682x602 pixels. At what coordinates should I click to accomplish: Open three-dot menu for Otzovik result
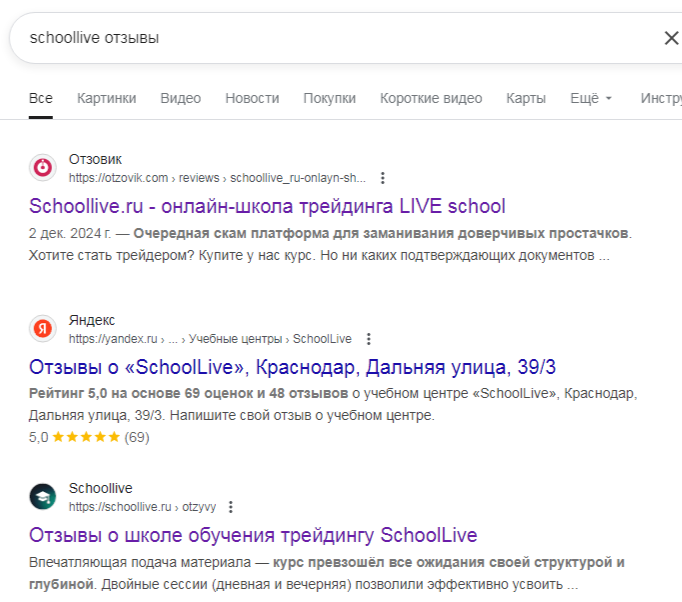pyautogui.click(x=382, y=178)
